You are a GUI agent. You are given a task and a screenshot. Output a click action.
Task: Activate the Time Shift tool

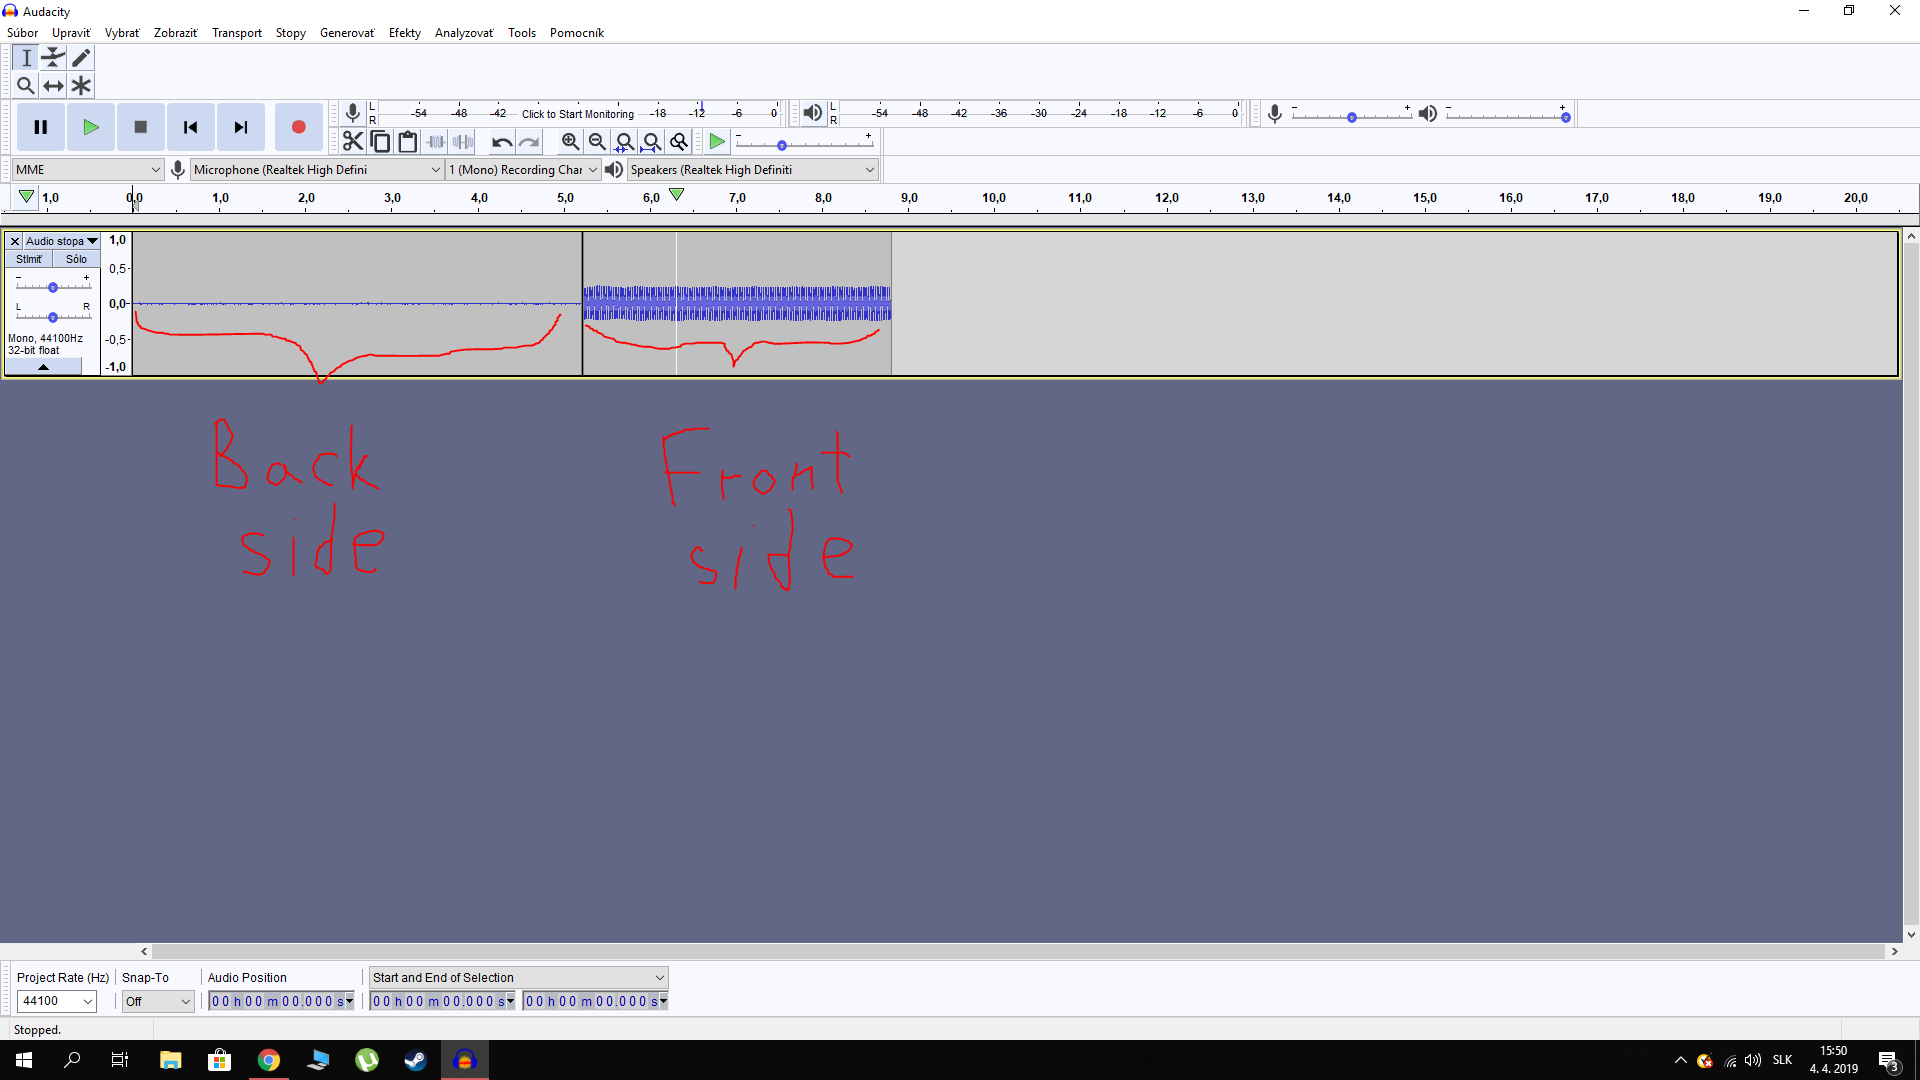tap(53, 86)
